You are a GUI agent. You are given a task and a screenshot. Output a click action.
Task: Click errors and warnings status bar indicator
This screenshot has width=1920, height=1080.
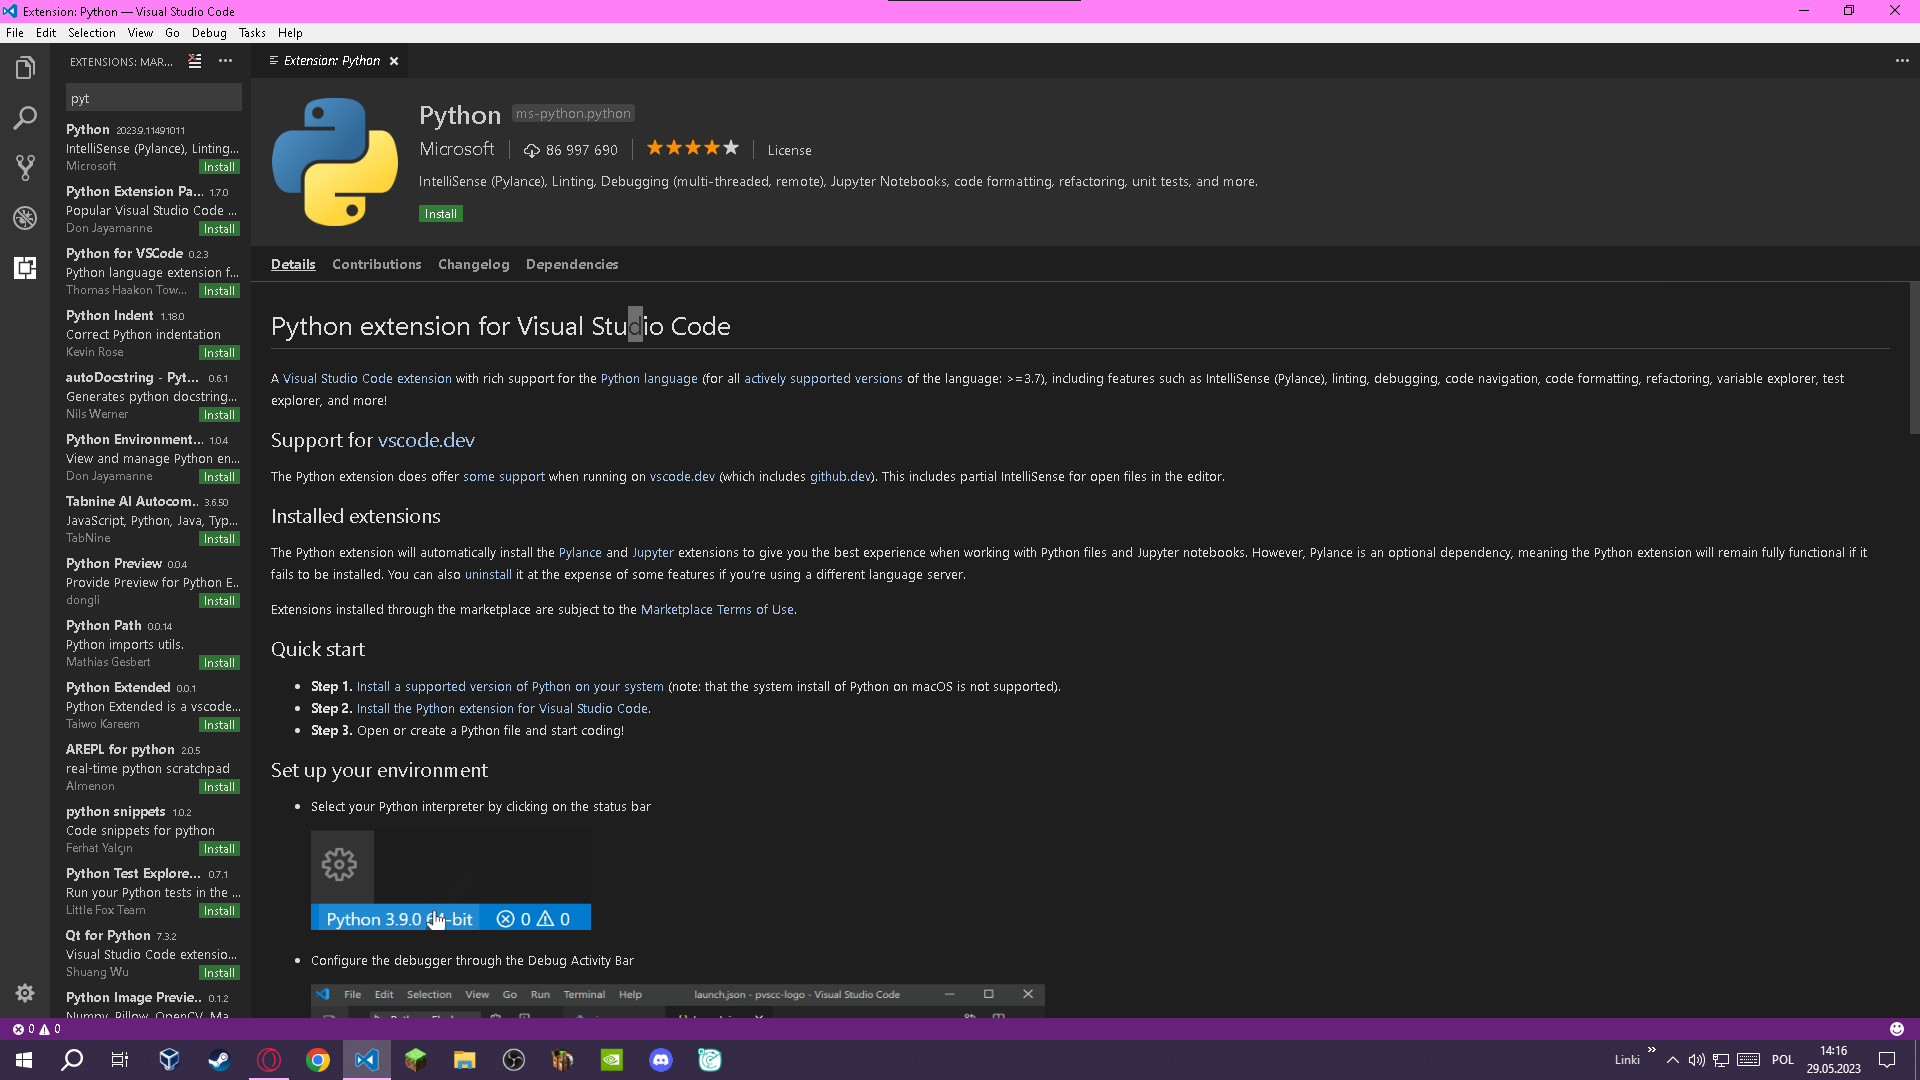click(36, 1029)
